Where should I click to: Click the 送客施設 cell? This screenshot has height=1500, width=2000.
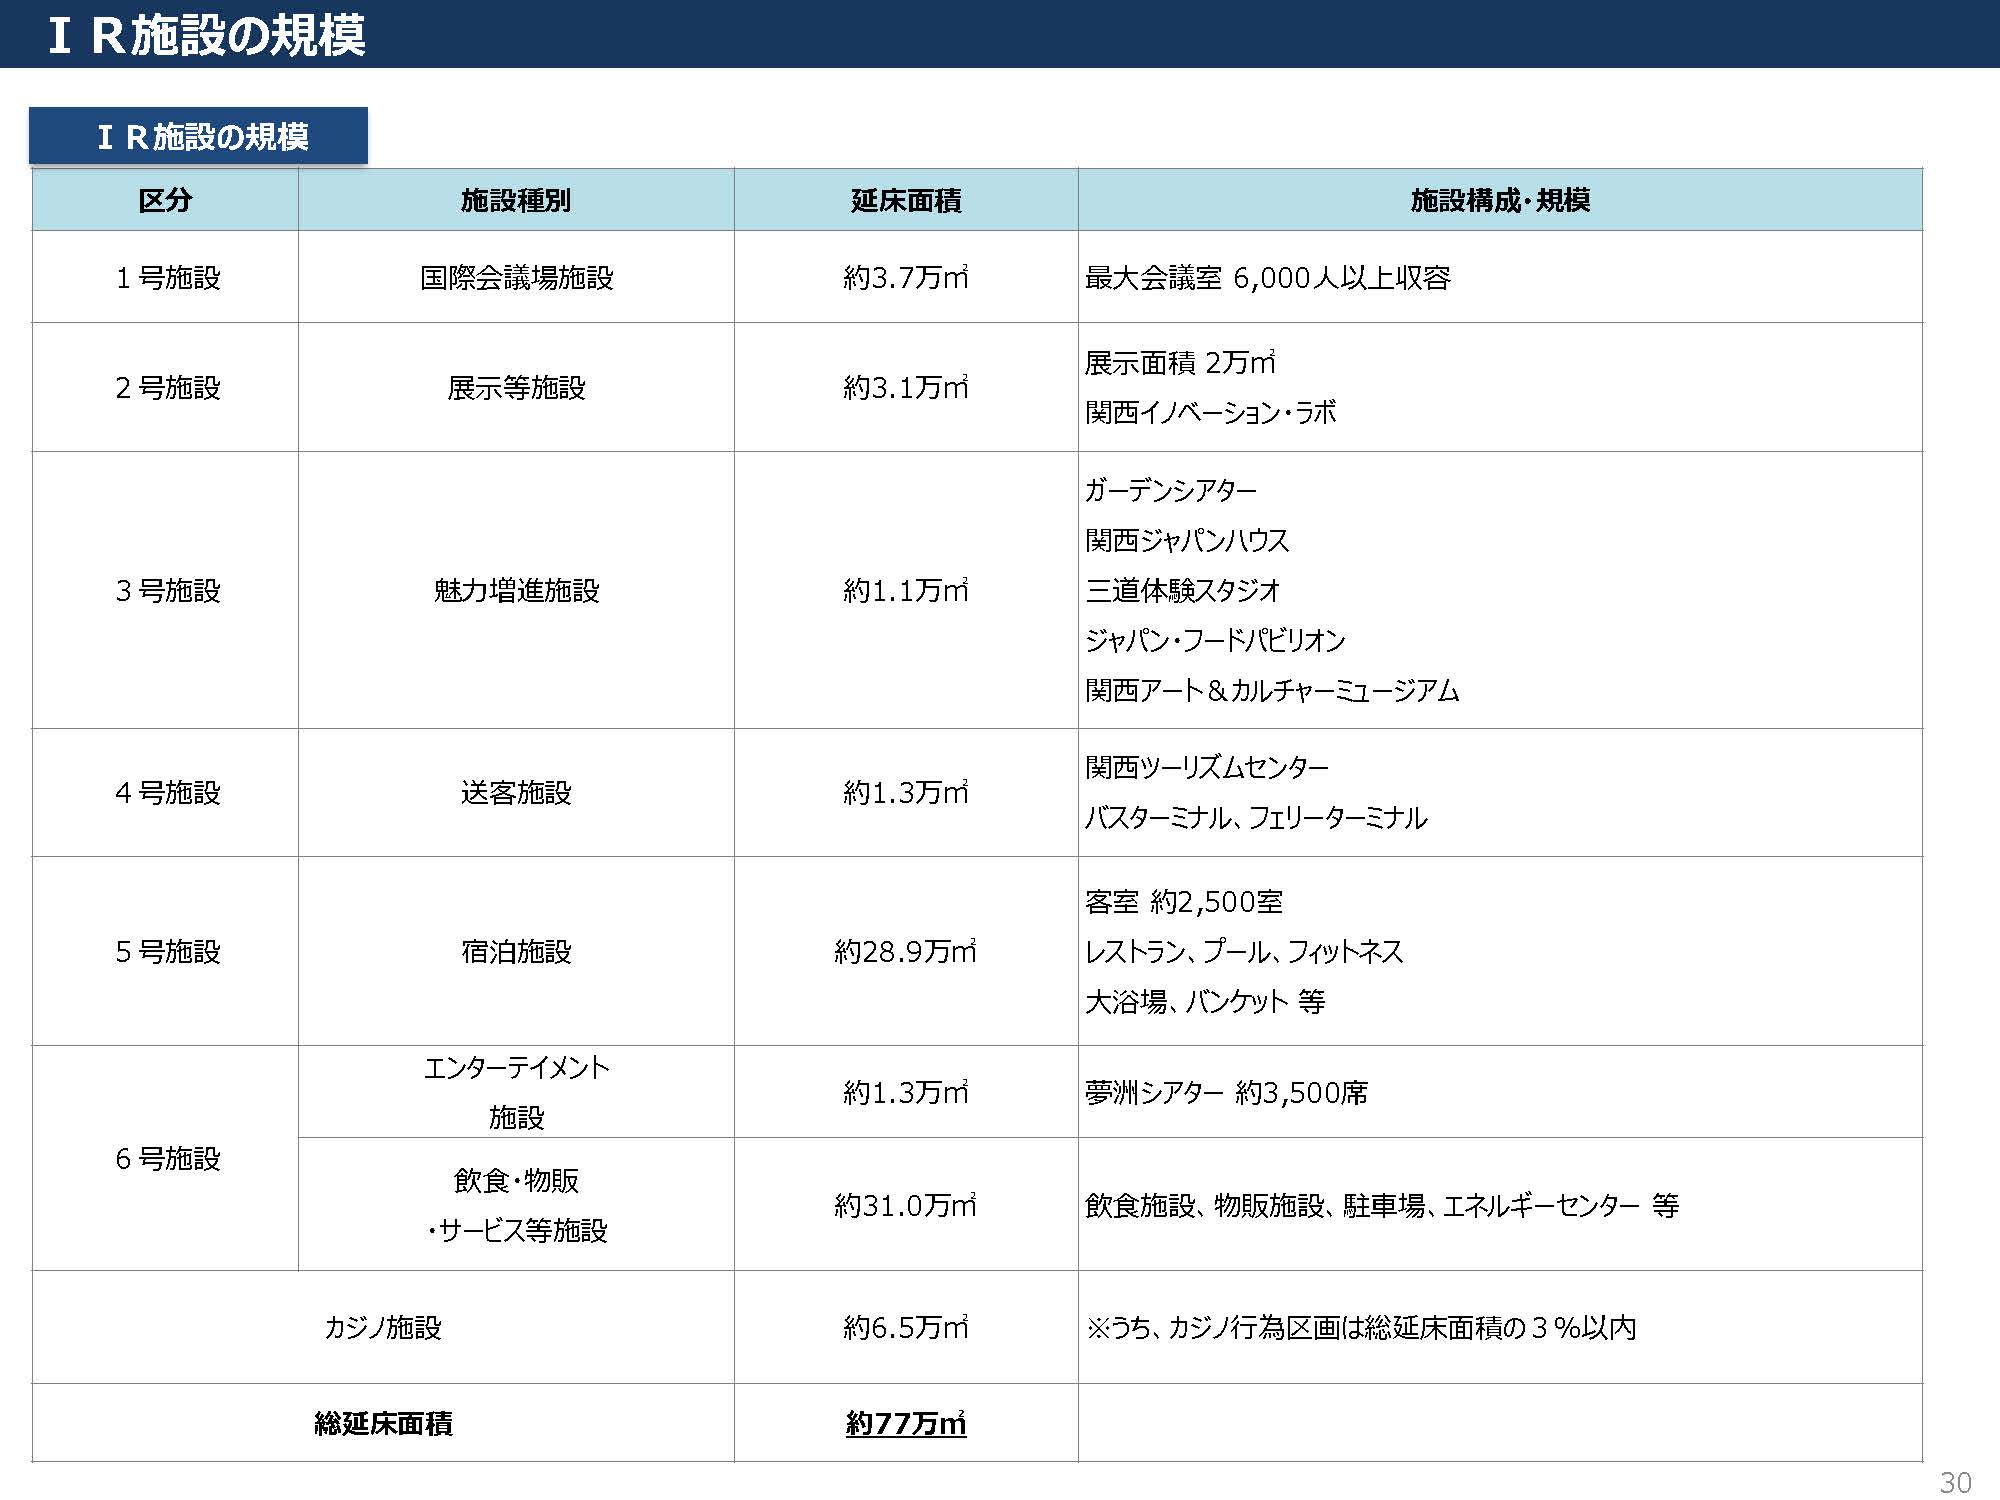click(516, 792)
